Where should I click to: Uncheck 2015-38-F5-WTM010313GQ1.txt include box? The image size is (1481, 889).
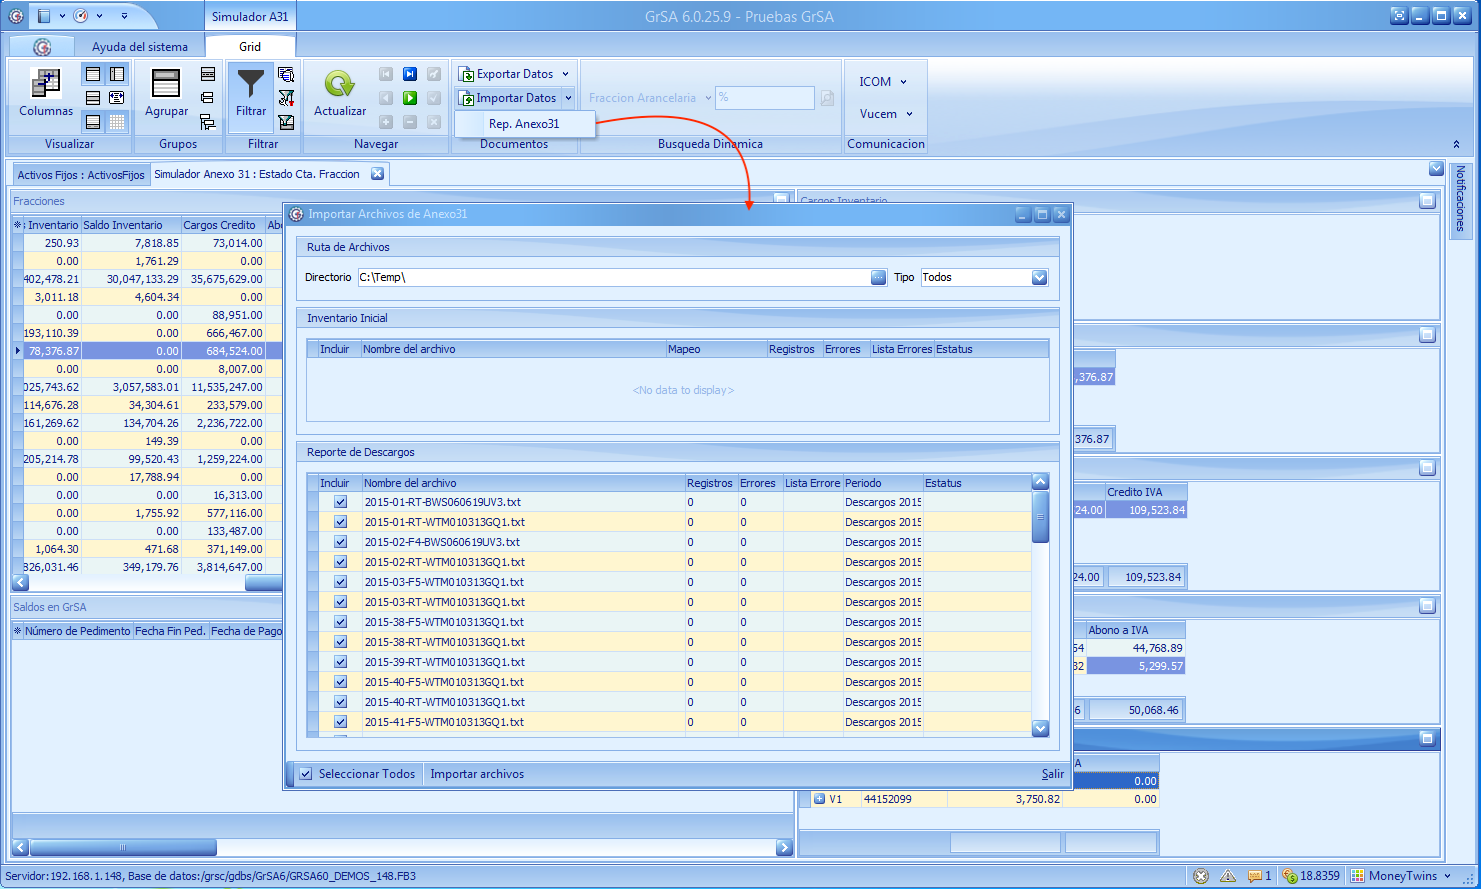pyautogui.click(x=341, y=622)
